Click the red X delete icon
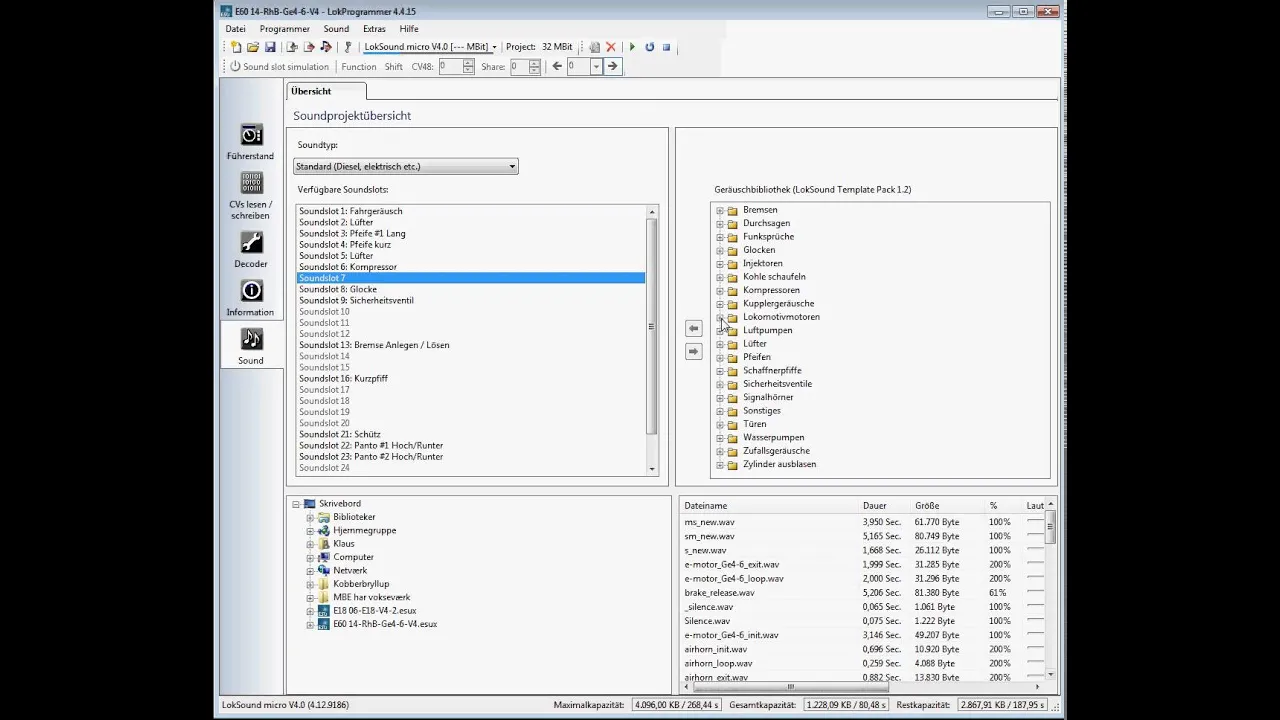 (x=611, y=47)
